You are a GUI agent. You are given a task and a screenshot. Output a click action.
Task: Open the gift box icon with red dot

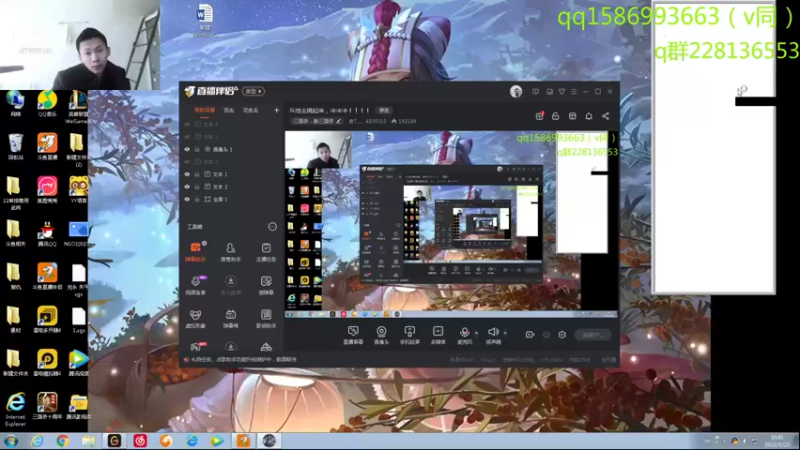click(540, 116)
